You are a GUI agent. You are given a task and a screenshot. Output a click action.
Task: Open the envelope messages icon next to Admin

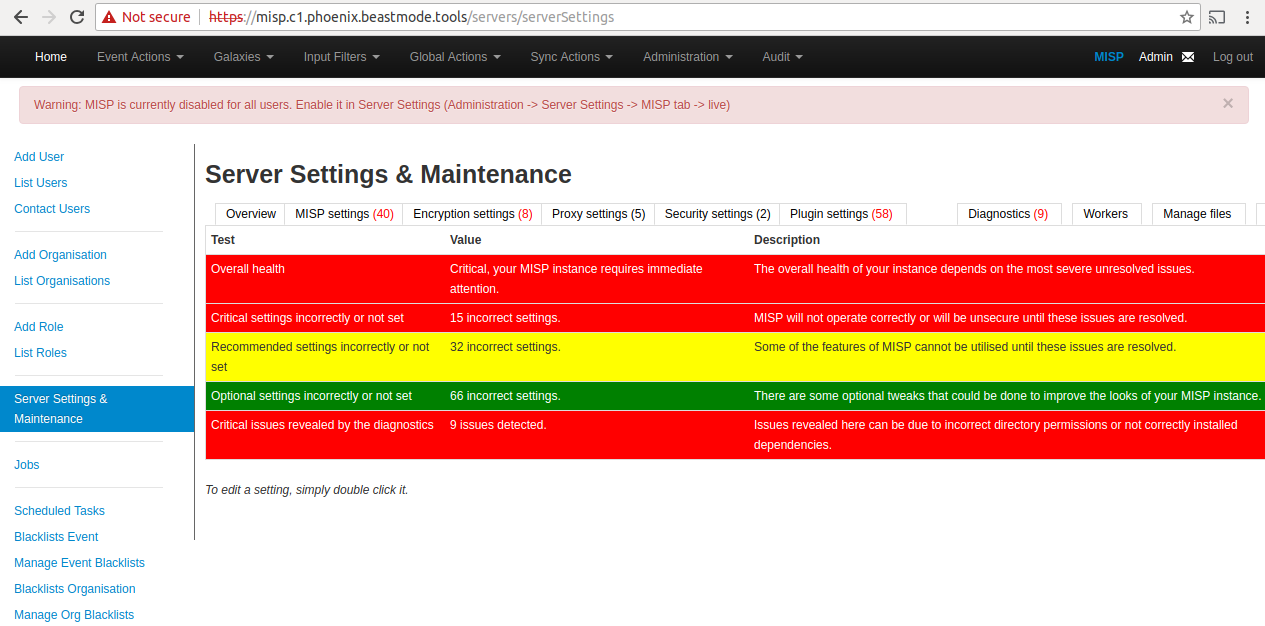pos(1188,57)
